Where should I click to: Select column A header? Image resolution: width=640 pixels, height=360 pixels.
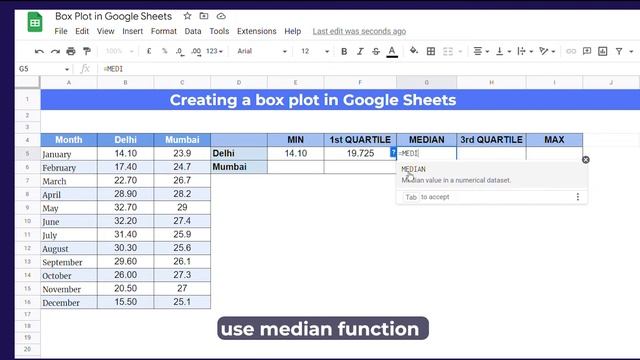pyautogui.click(x=69, y=82)
